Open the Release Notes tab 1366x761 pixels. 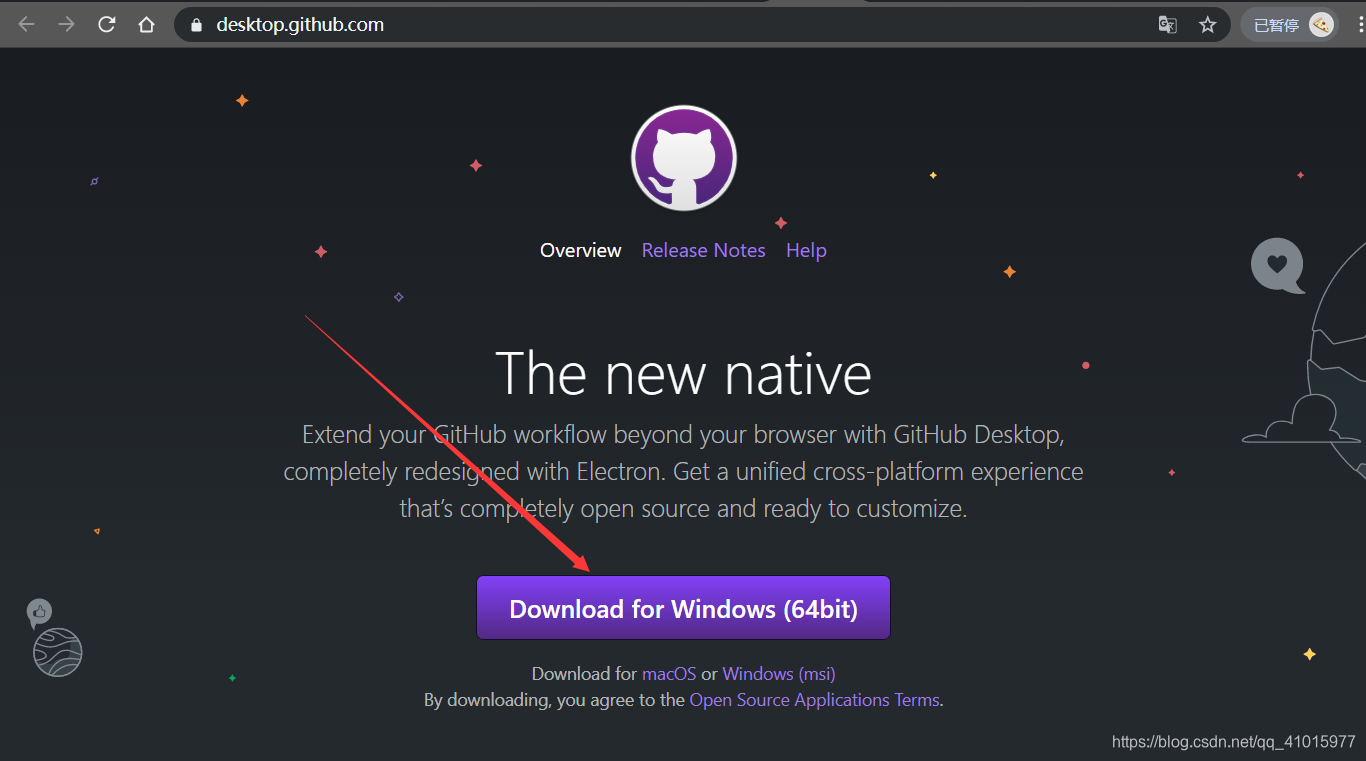tap(704, 250)
